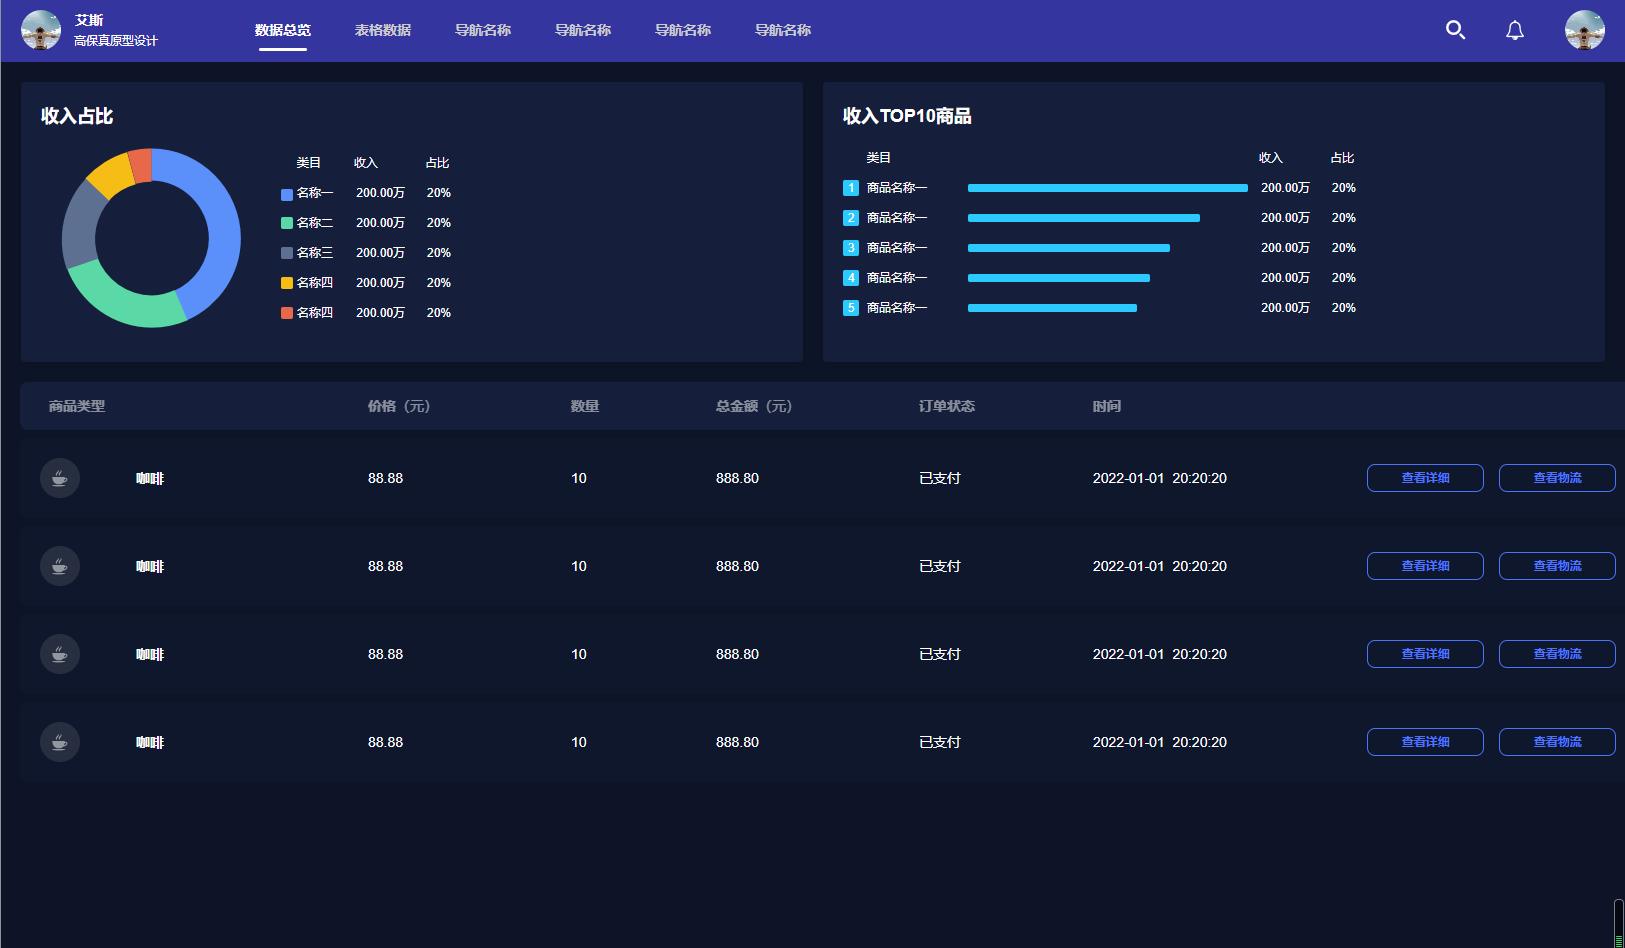Click the timestamp in the fourth order row
This screenshot has height=948, width=1625.
click(x=1160, y=742)
